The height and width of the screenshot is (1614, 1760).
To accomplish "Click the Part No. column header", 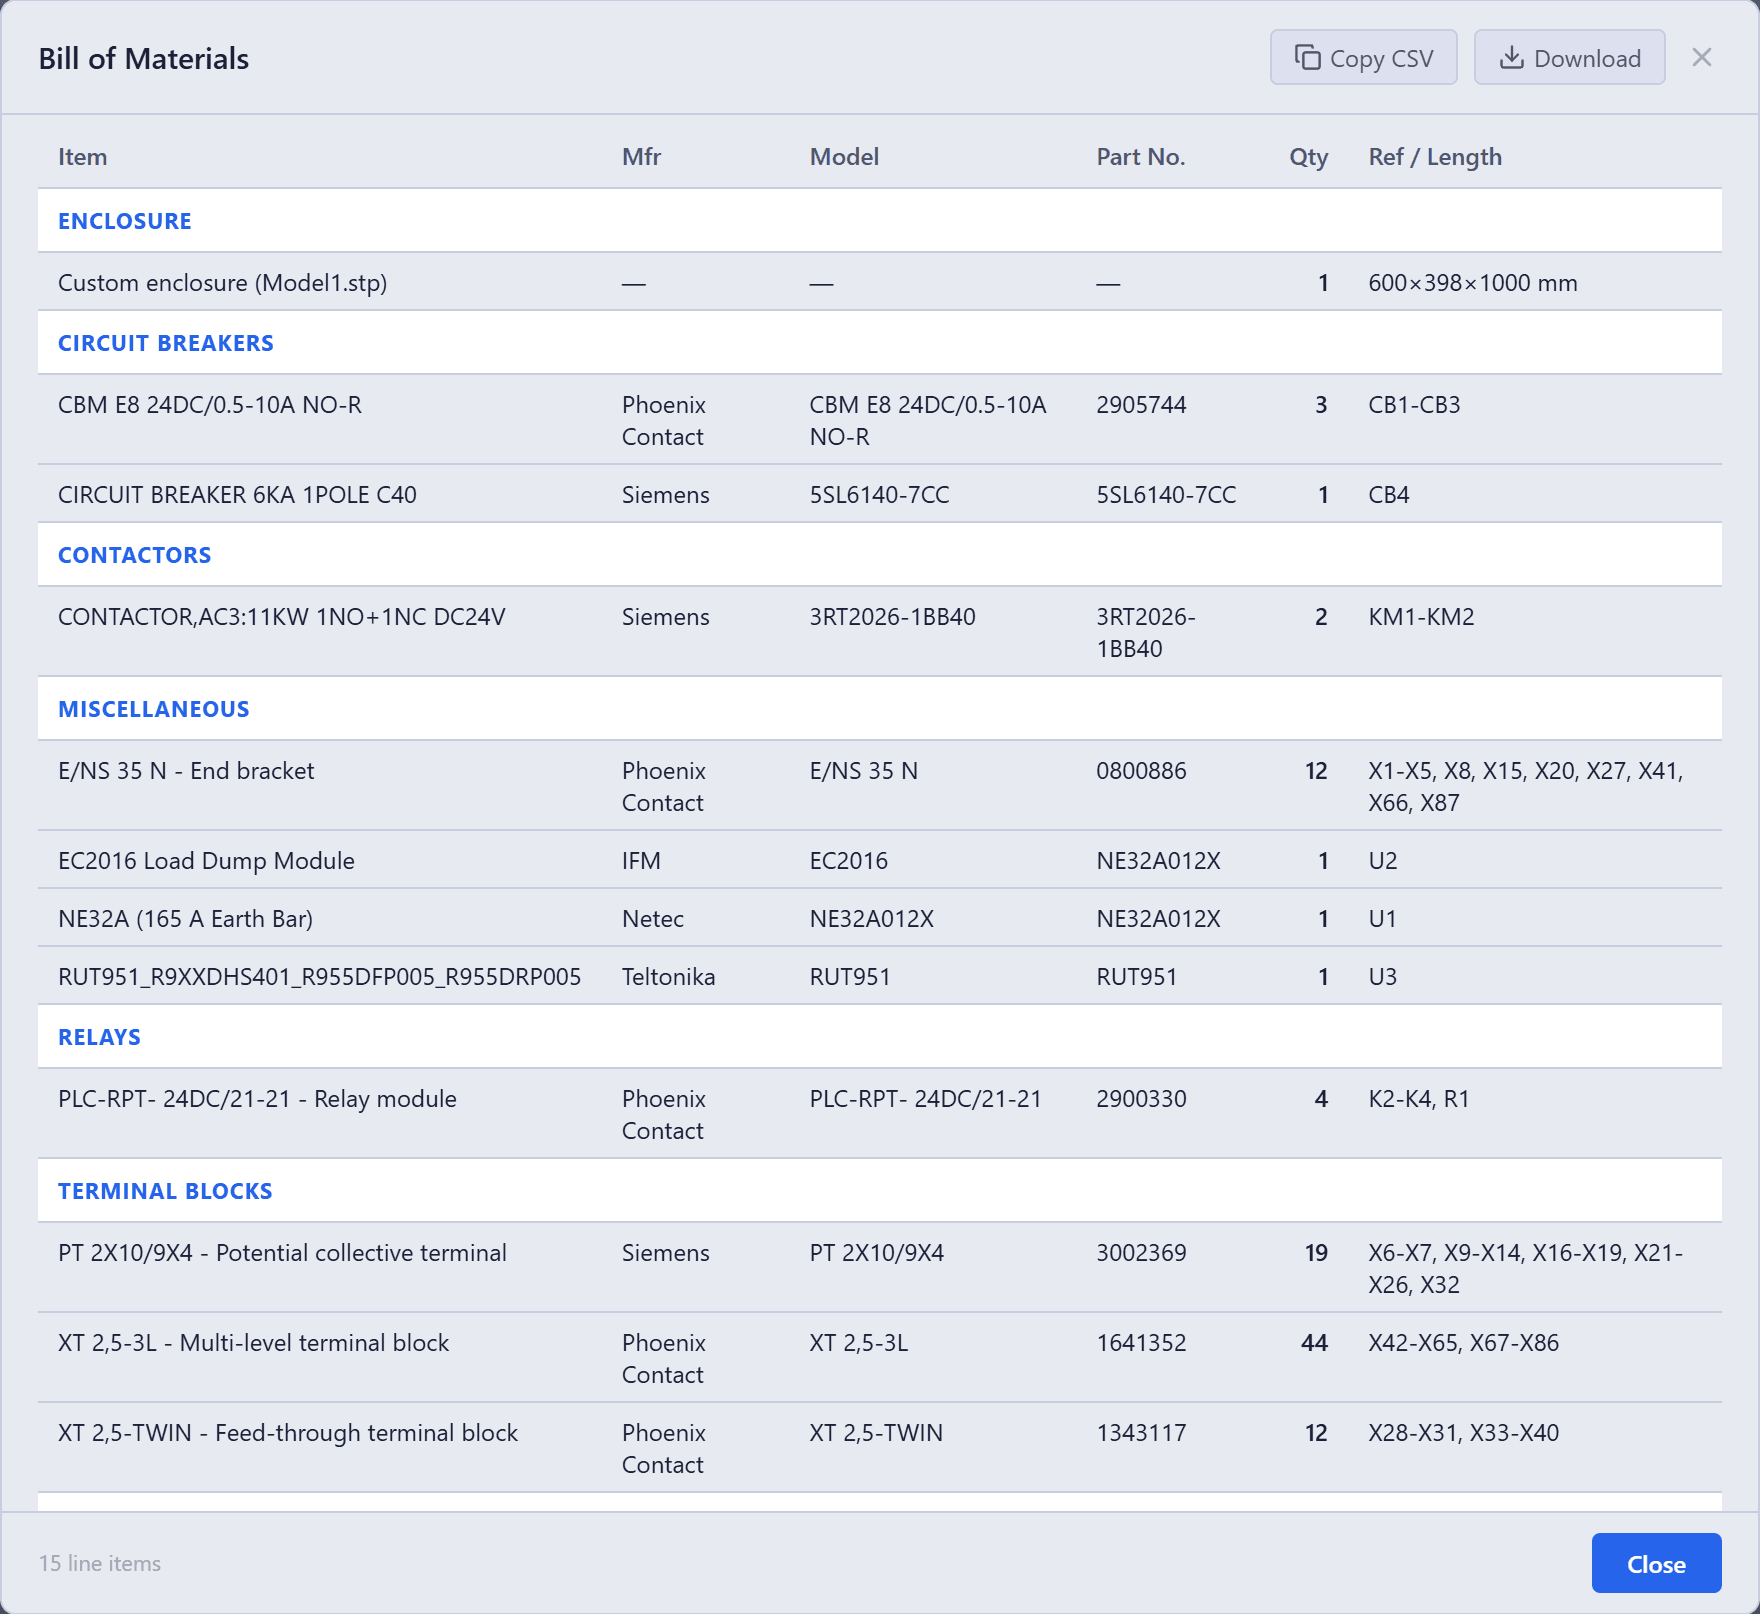I will (x=1140, y=157).
